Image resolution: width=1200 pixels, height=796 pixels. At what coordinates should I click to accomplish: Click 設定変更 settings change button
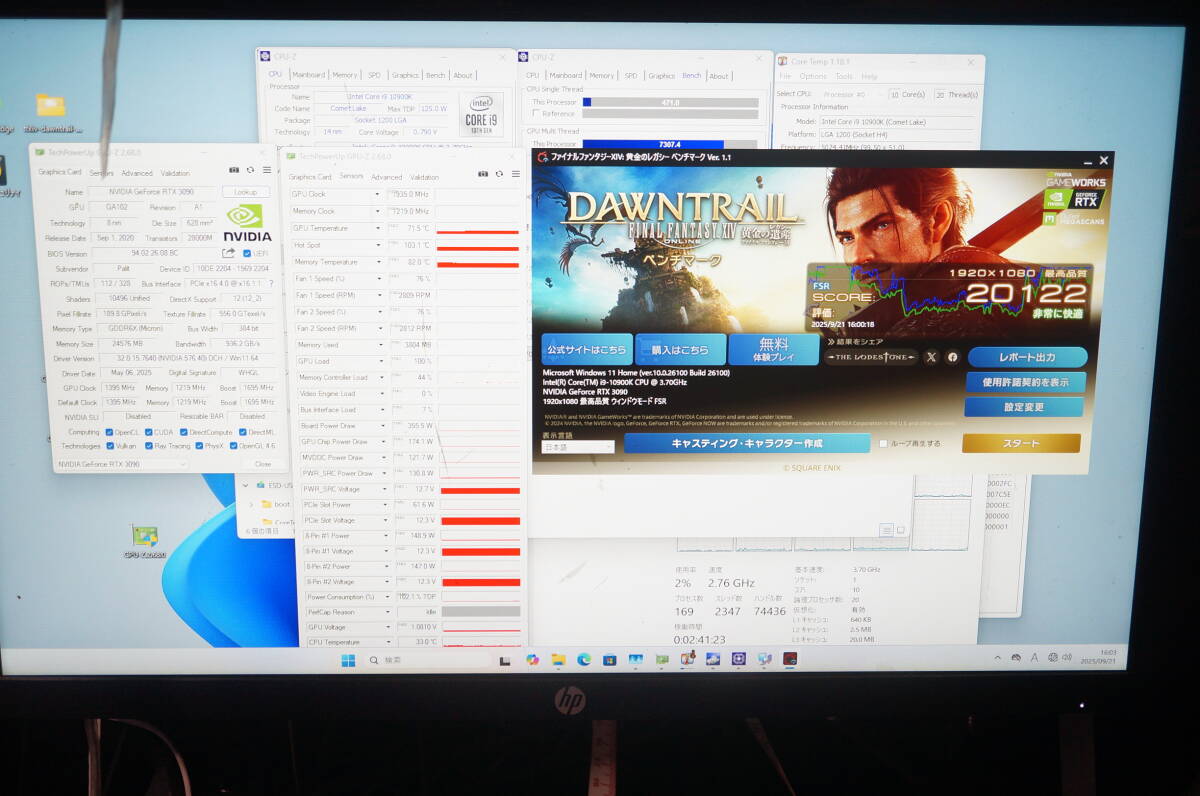tap(1024, 407)
